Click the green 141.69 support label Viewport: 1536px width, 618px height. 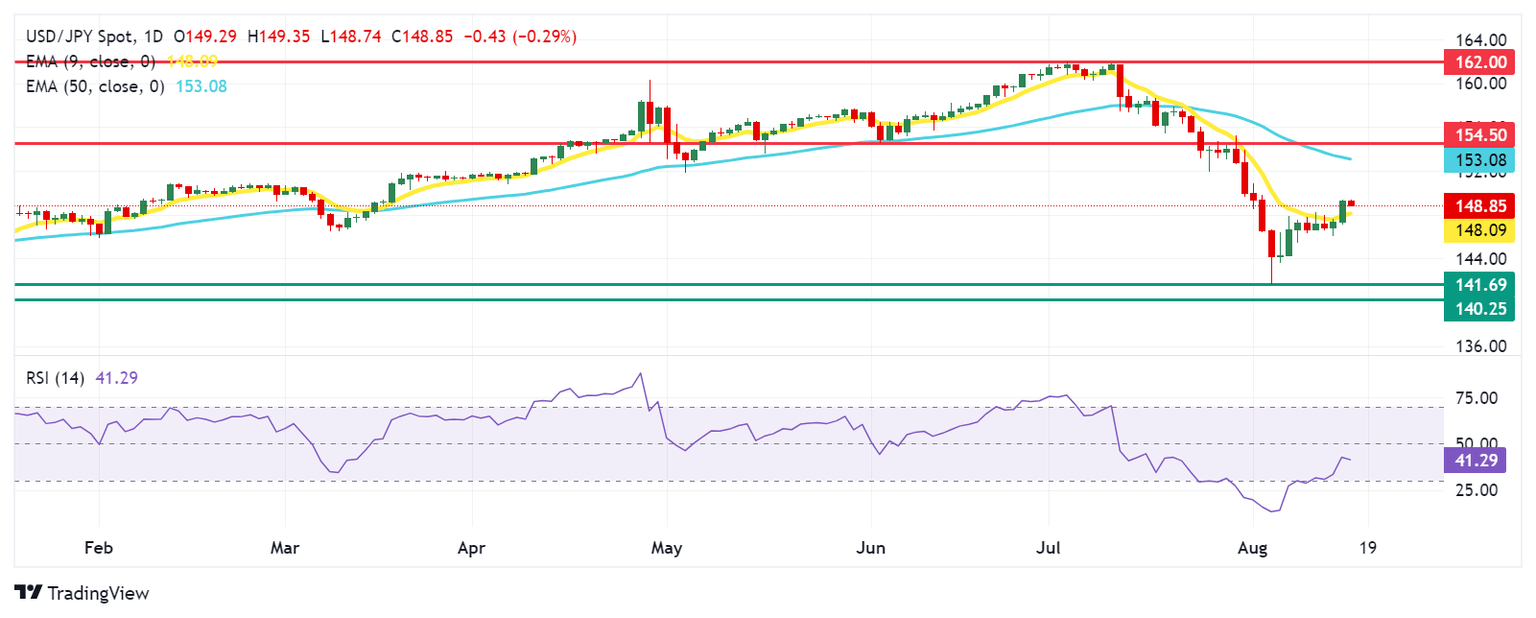tap(1479, 285)
